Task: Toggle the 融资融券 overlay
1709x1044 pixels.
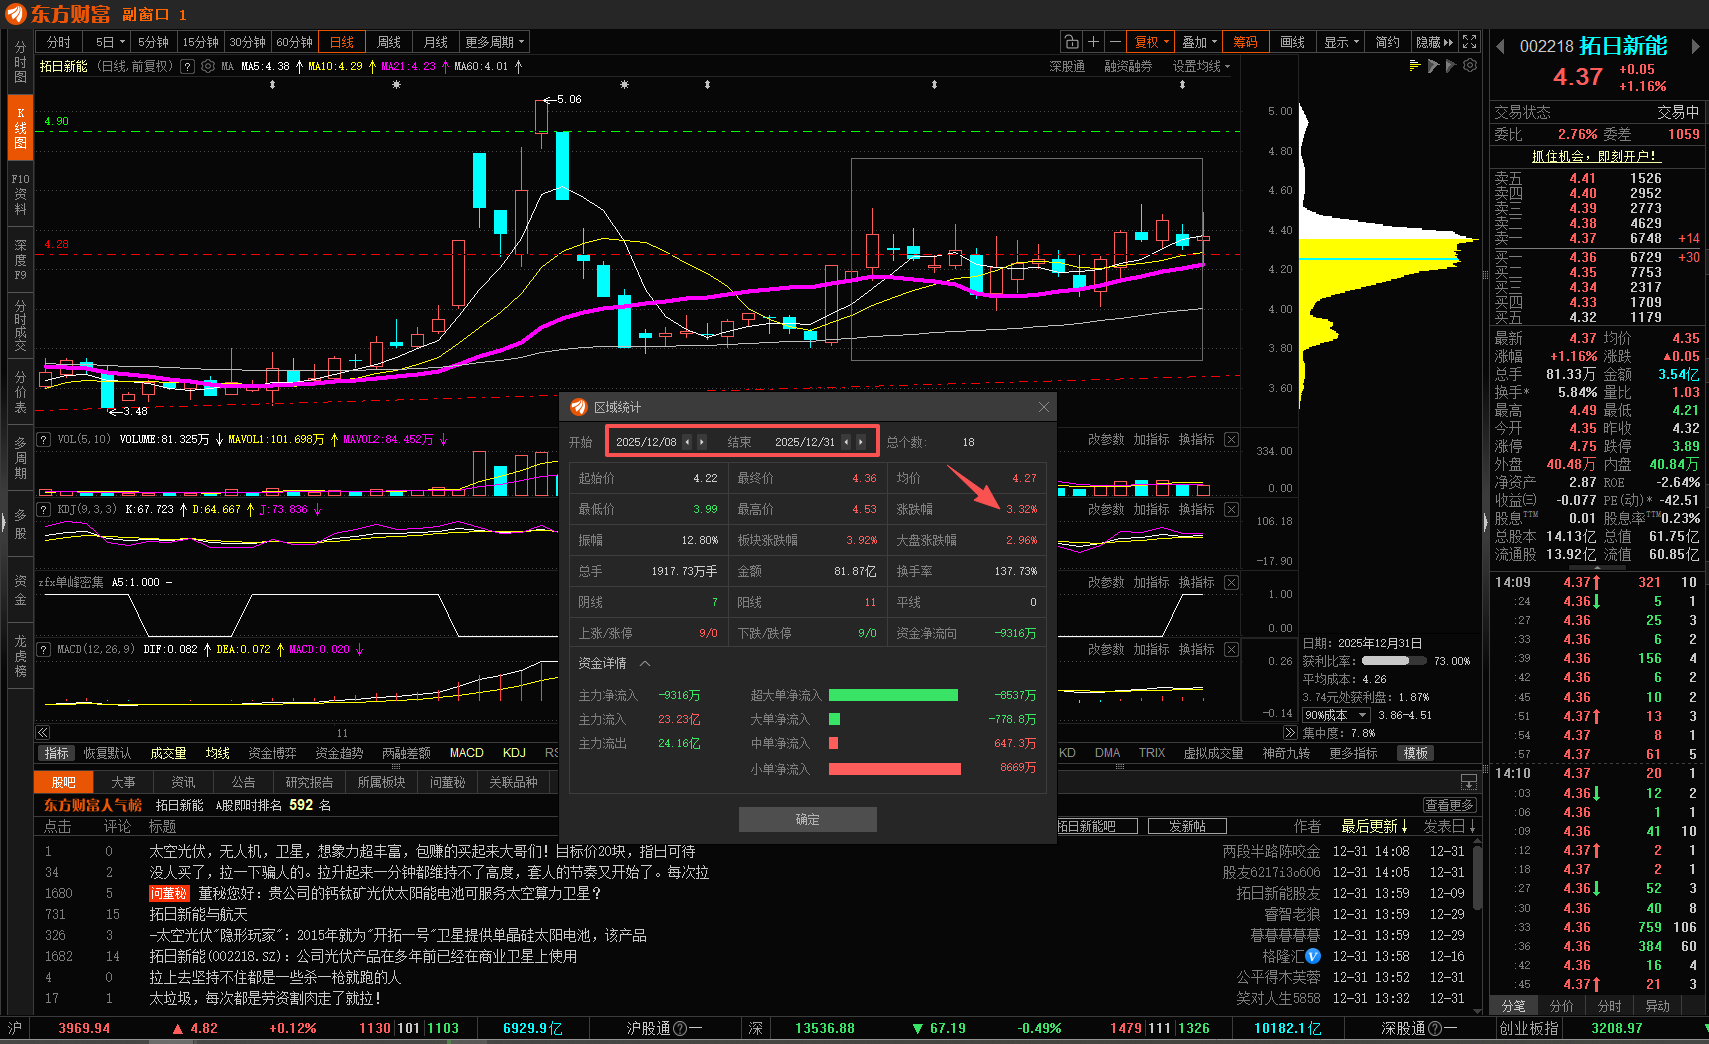Action: tap(1128, 66)
